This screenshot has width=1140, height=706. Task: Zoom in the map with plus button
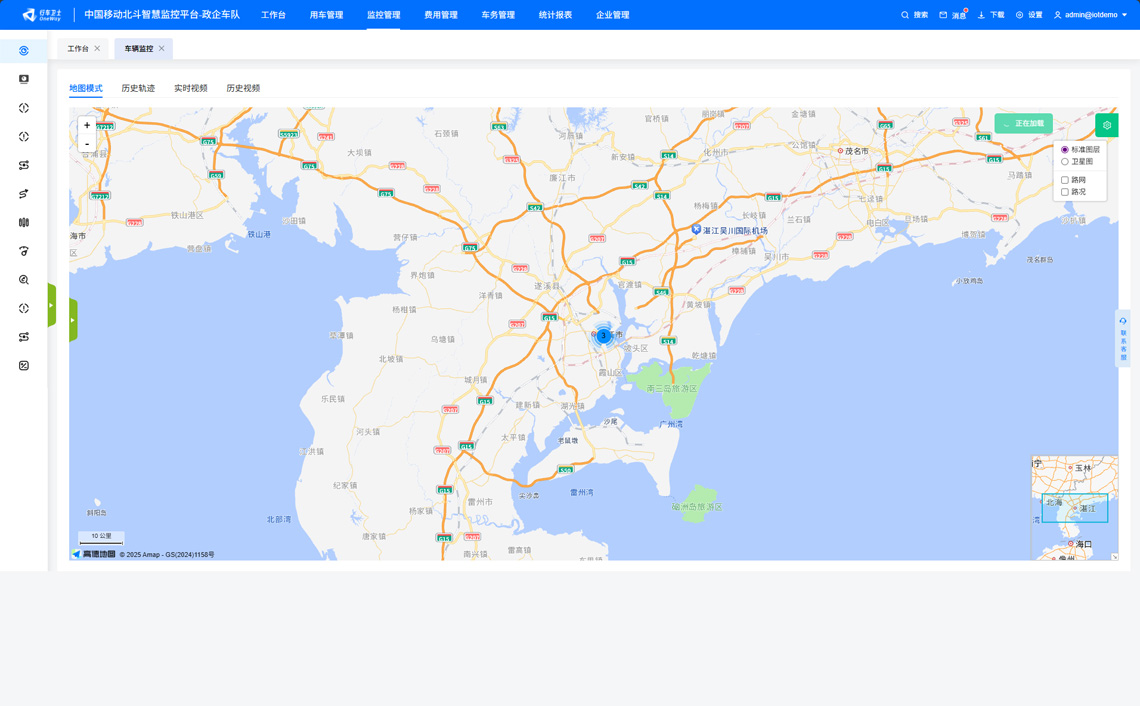[x=87, y=125]
